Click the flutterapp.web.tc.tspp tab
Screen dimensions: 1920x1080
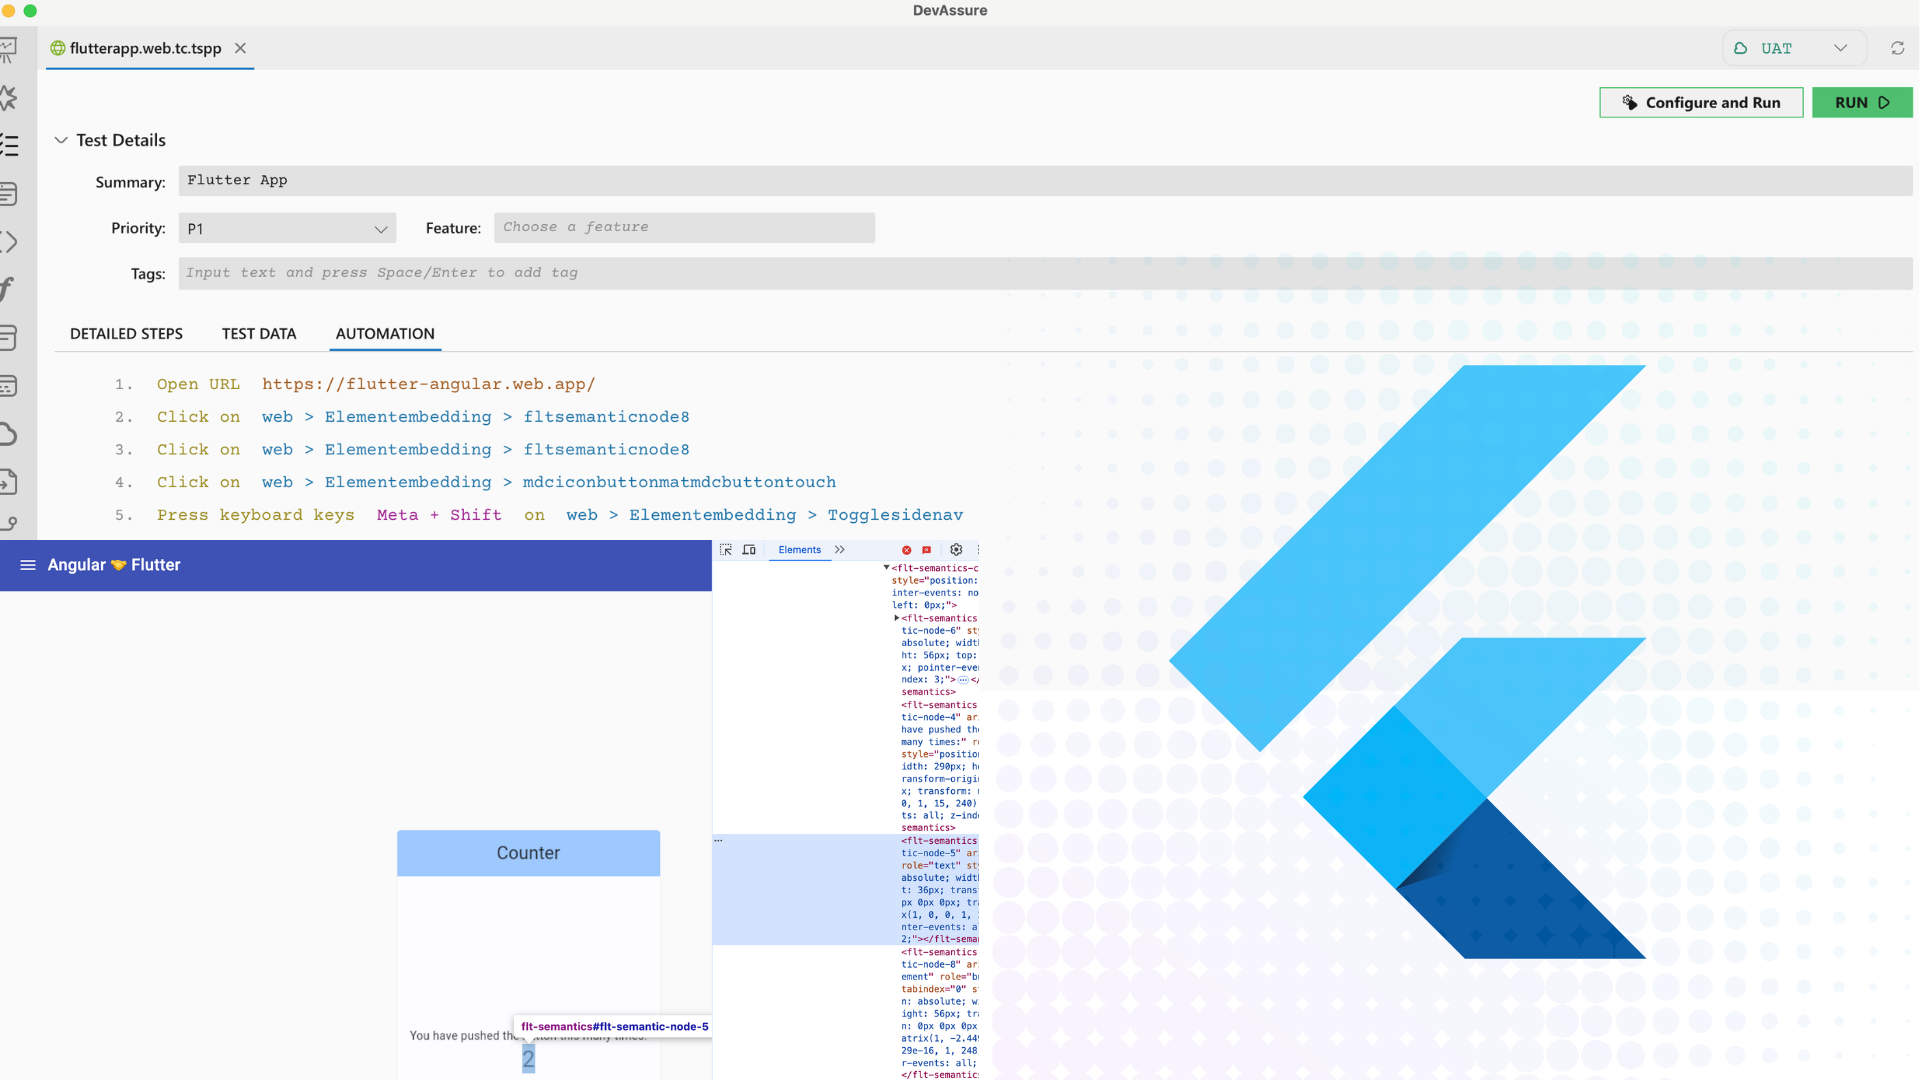tap(145, 49)
